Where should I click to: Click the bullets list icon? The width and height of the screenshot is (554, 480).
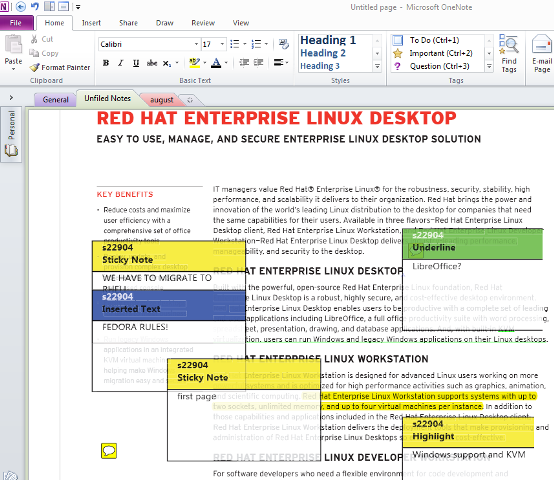(x=235, y=44)
